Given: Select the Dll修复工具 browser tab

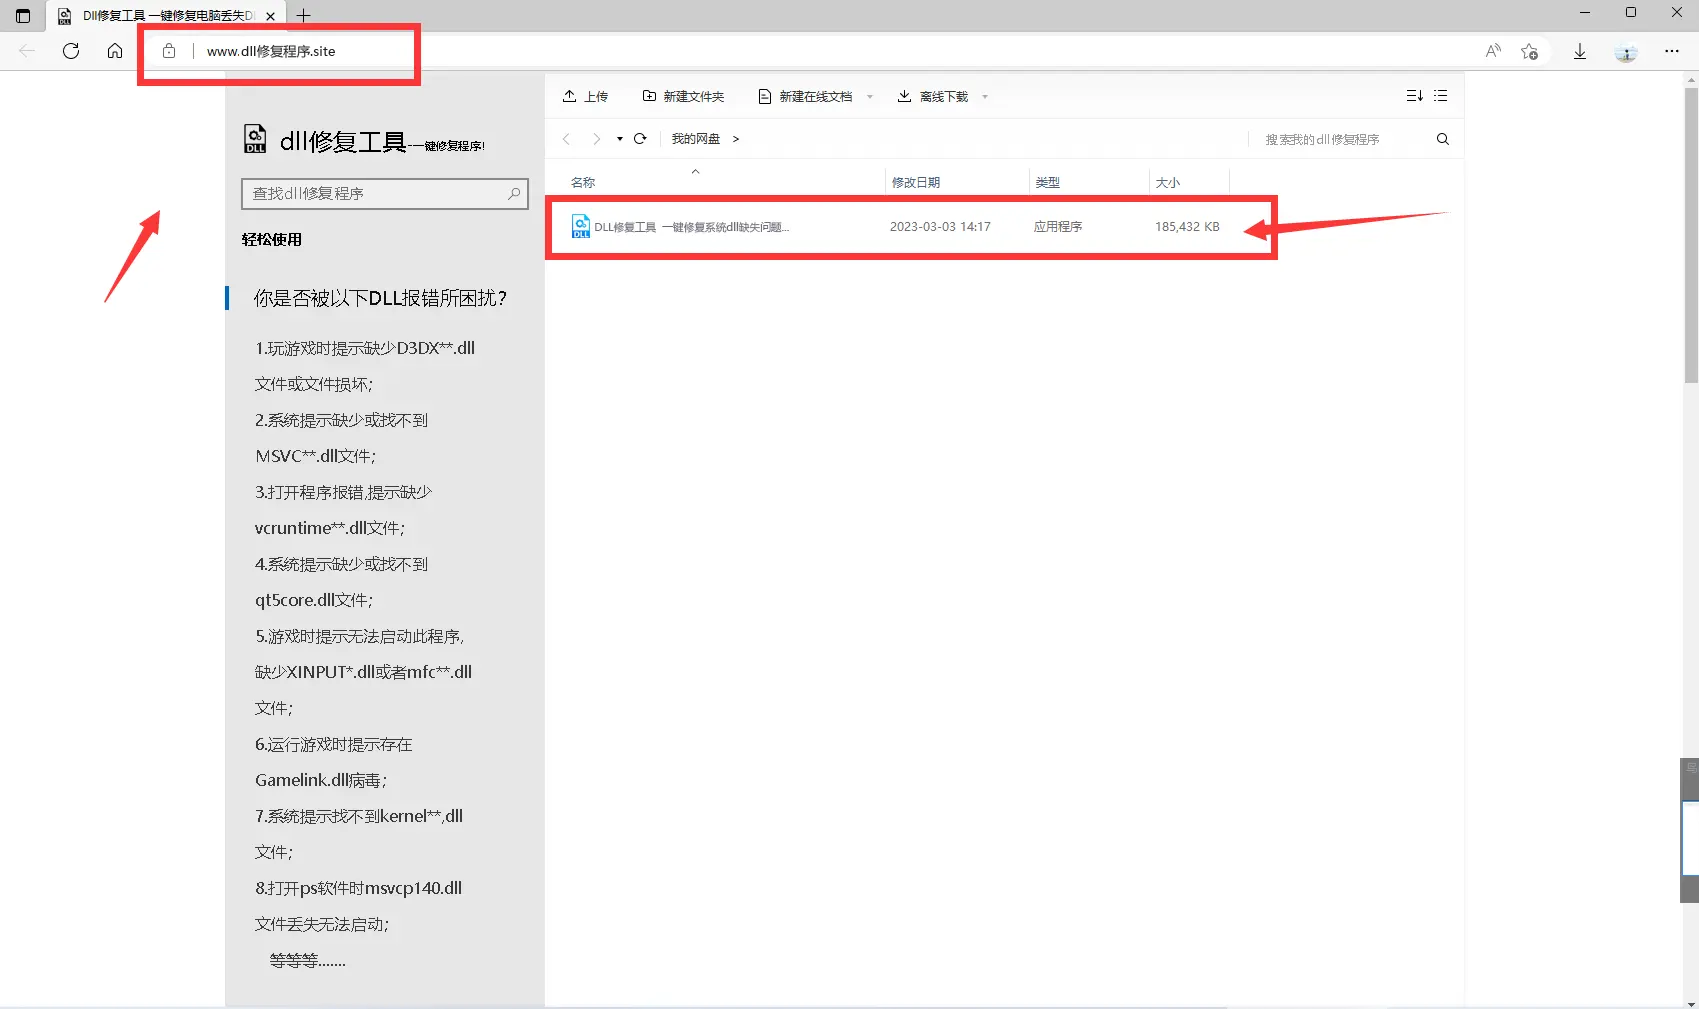Looking at the screenshot, I should click(166, 16).
